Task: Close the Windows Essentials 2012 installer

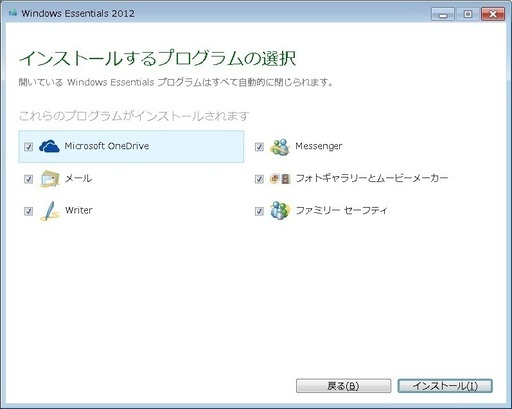Action: 493,14
